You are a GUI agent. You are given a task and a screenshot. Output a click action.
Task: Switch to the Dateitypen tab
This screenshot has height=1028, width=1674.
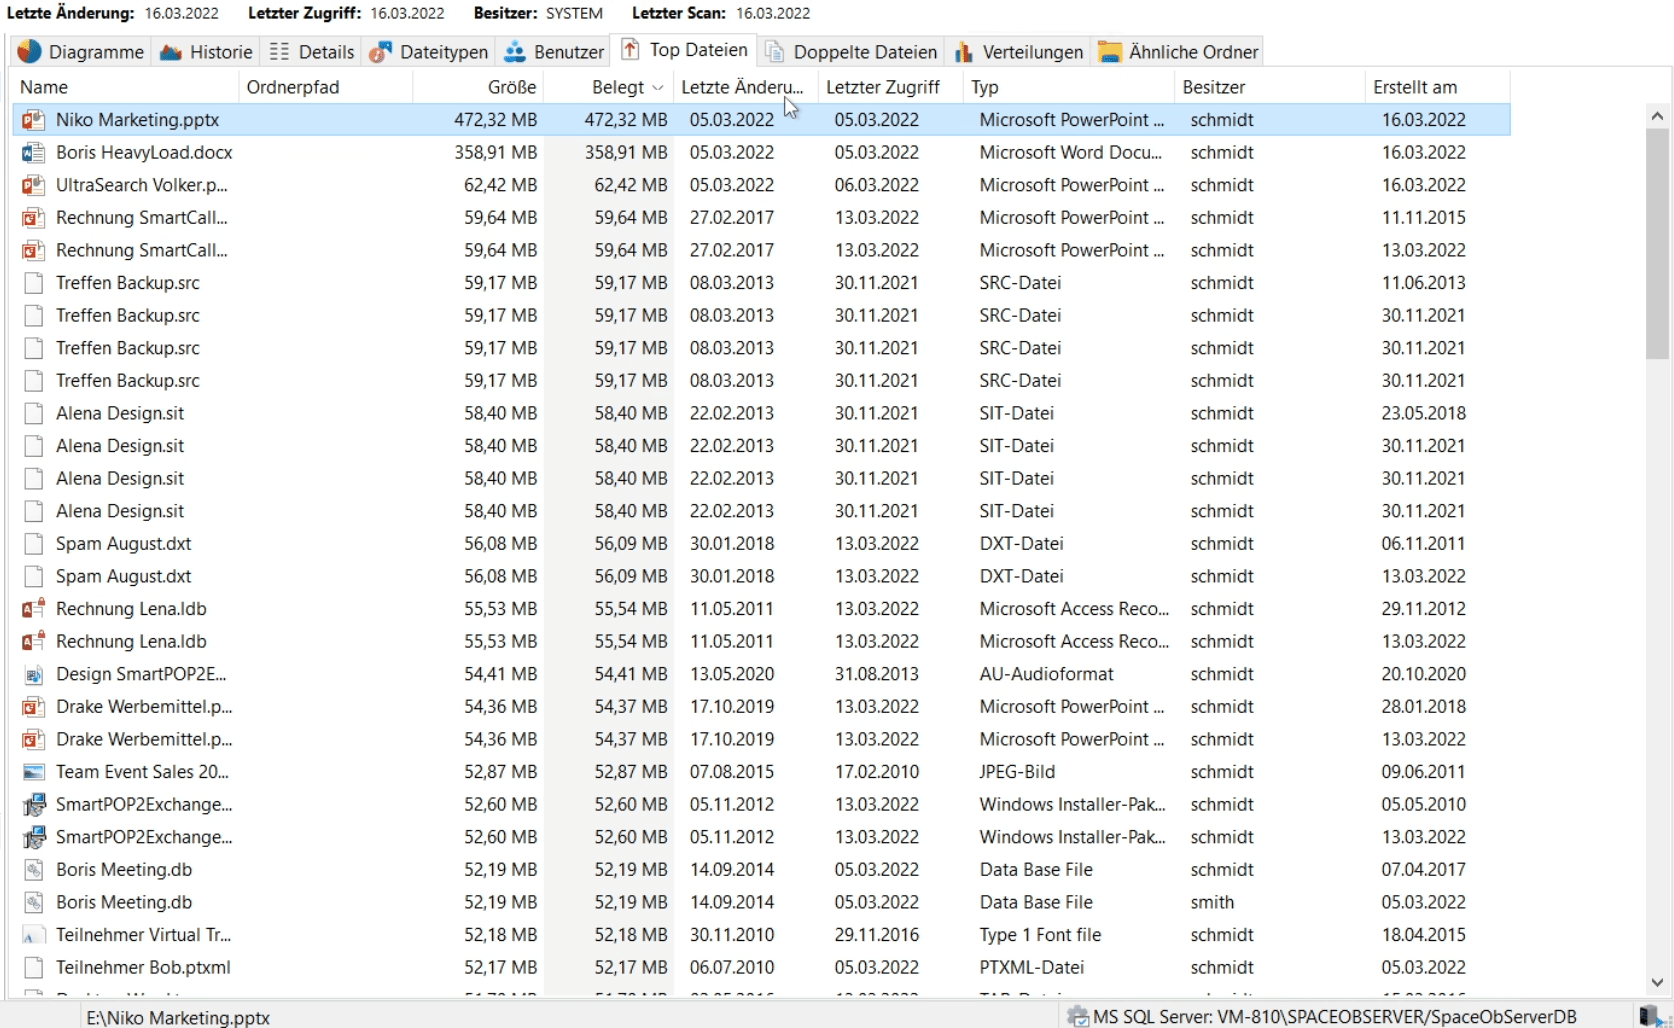(428, 51)
